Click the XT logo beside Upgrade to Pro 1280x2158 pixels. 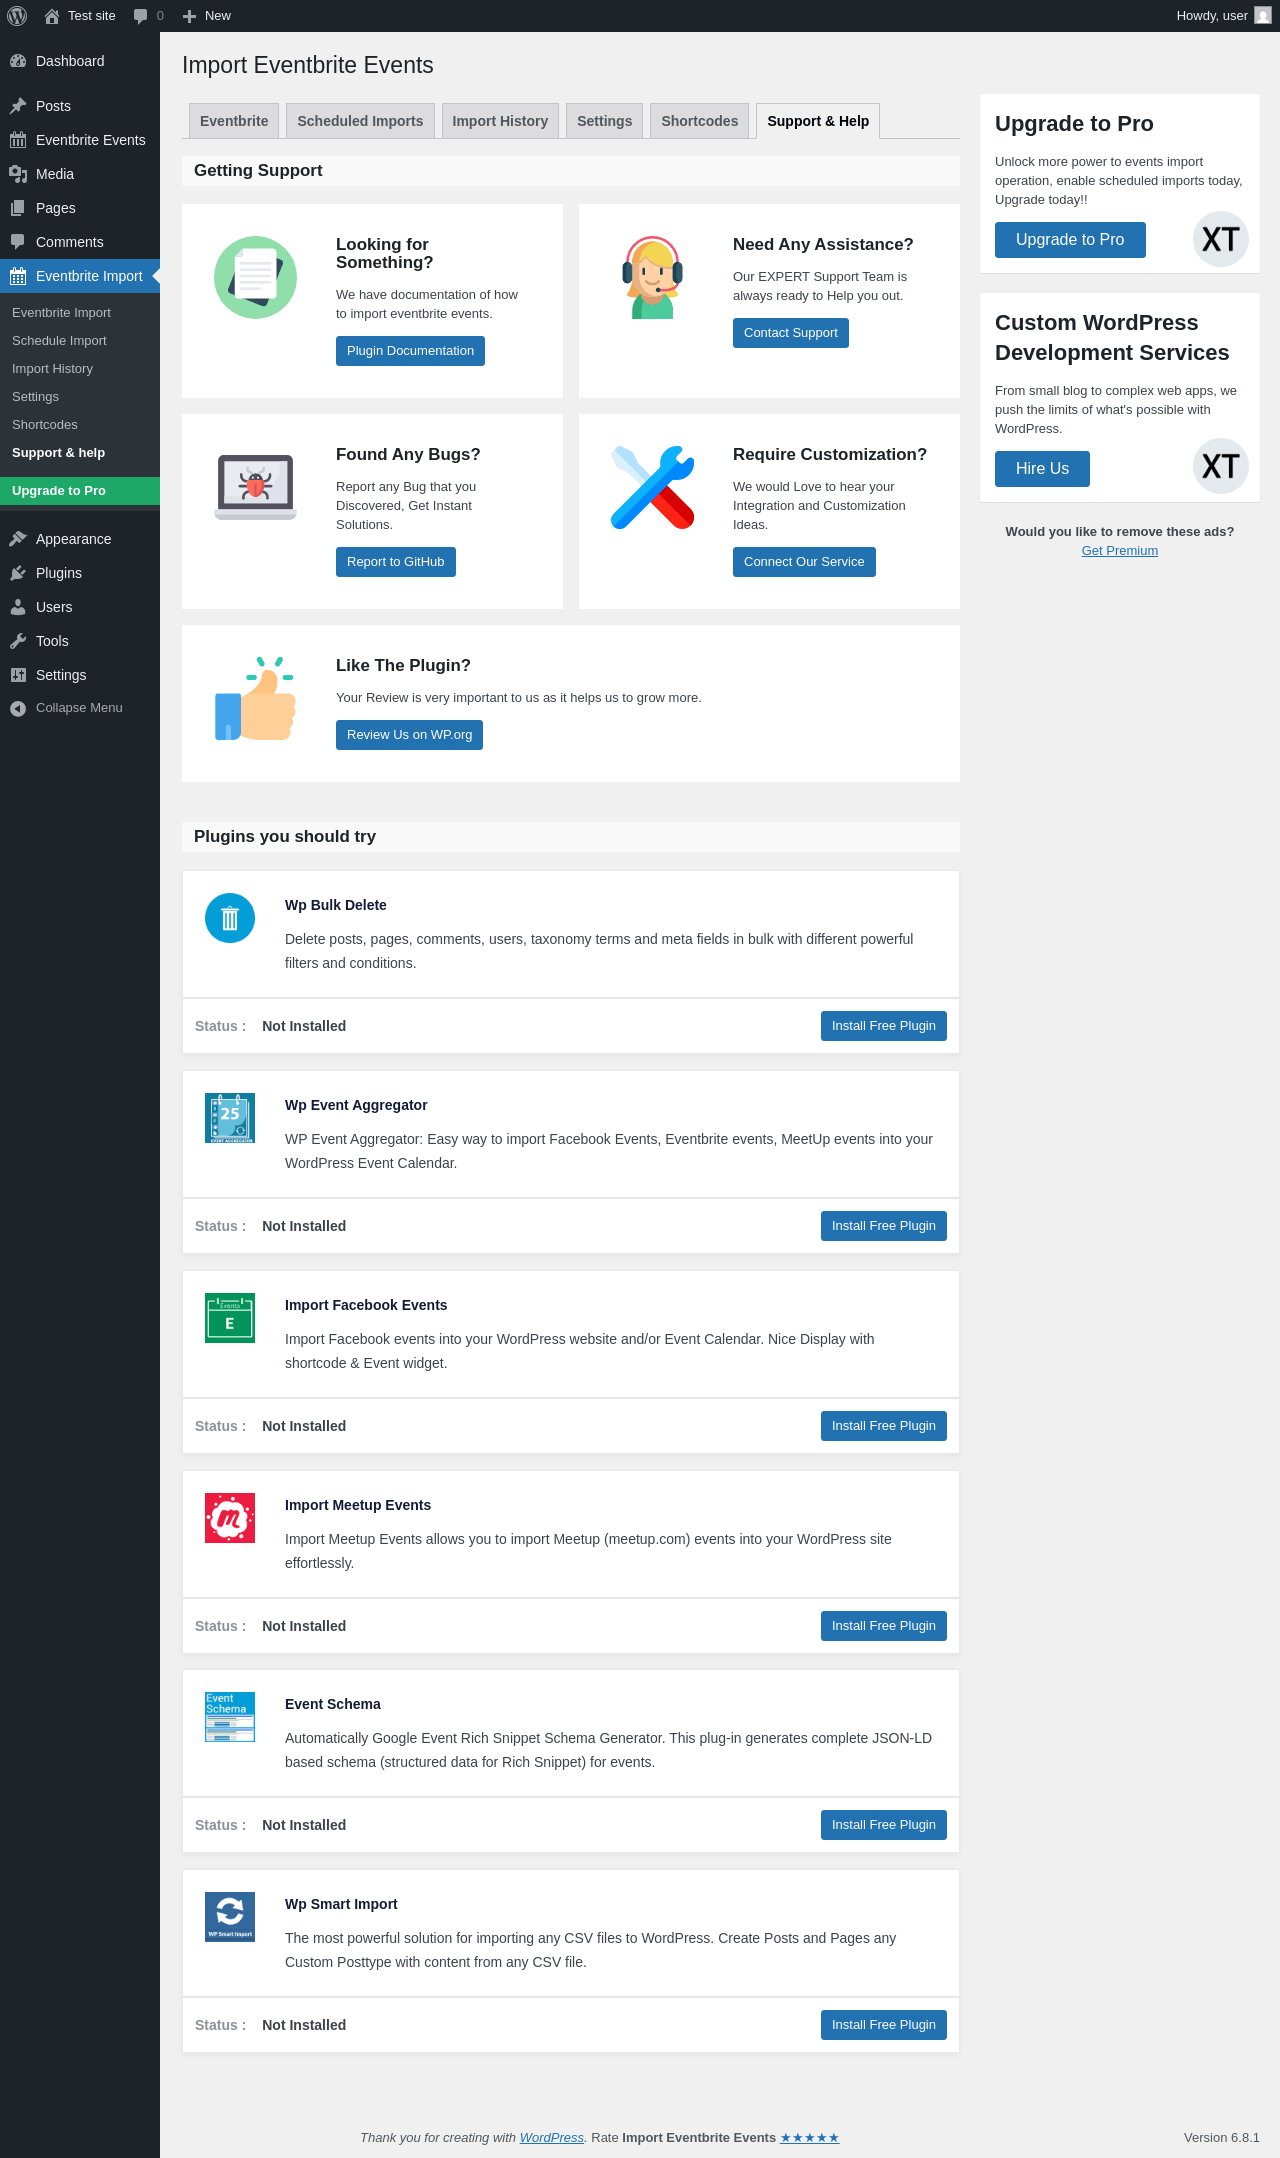tap(1221, 239)
